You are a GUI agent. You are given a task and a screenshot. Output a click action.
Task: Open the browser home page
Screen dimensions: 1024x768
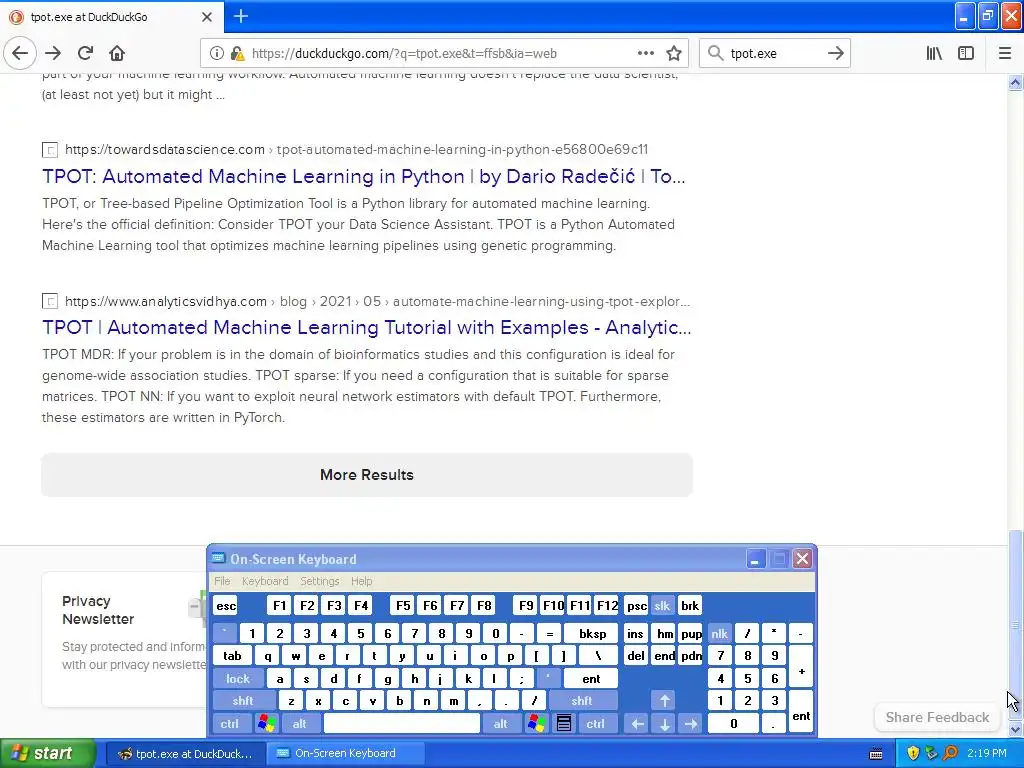tap(117, 53)
